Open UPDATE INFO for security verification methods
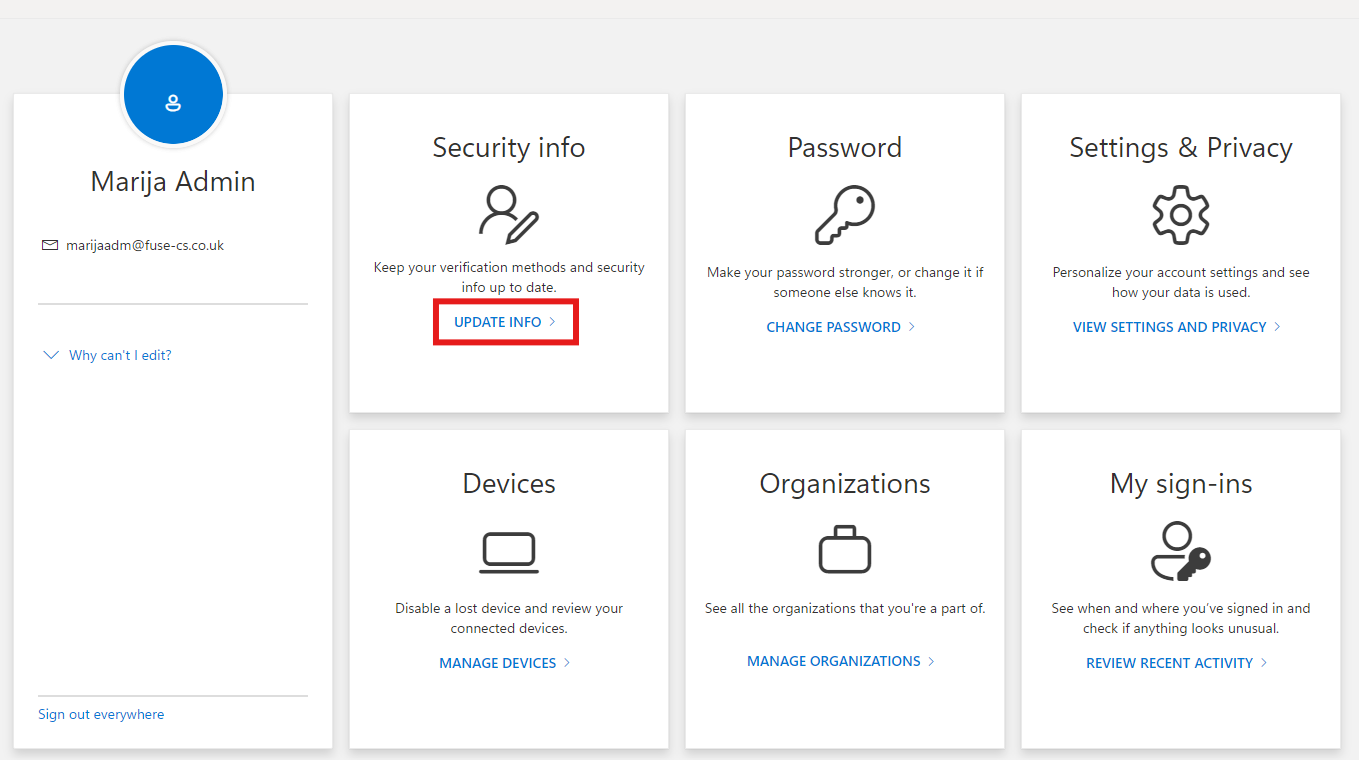This screenshot has height=760, width=1359. coord(497,322)
